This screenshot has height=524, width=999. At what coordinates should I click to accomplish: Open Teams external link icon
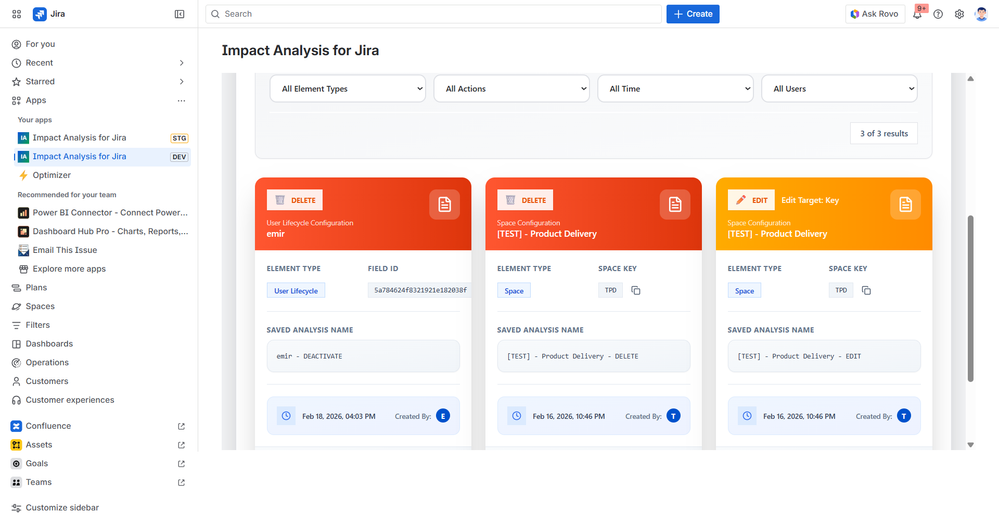(182, 483)
